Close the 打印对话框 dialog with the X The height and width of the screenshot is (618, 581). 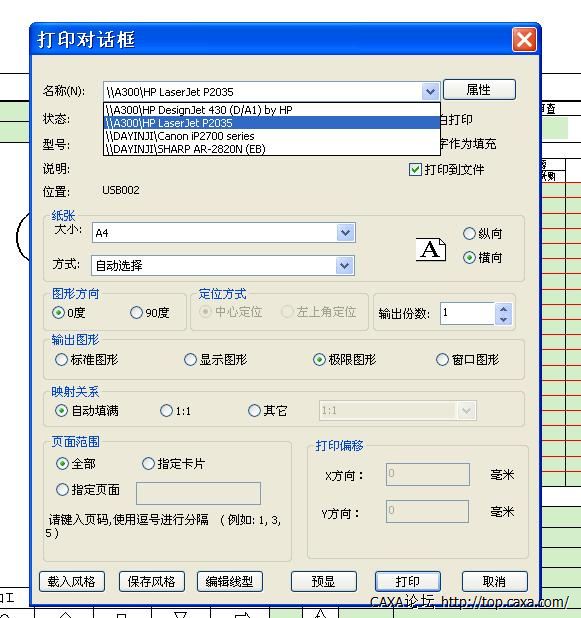point(524,39)
